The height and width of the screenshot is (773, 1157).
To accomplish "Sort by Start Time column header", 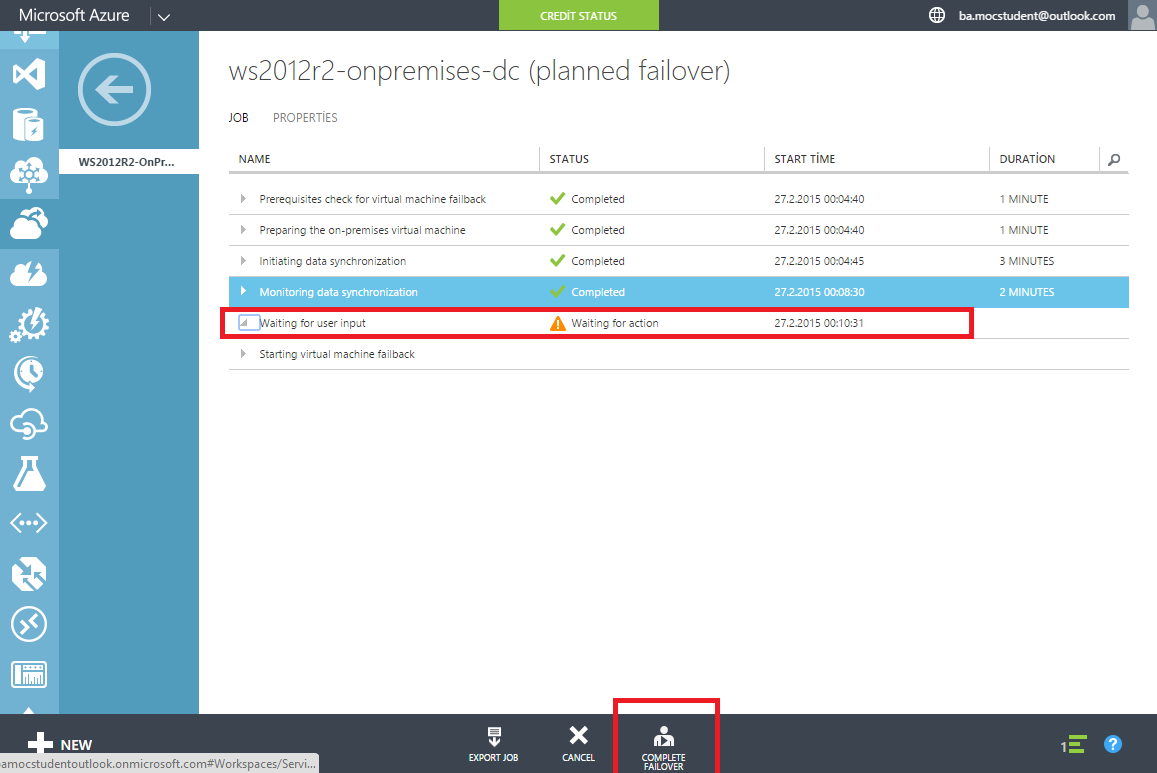I will click(804, 159).
